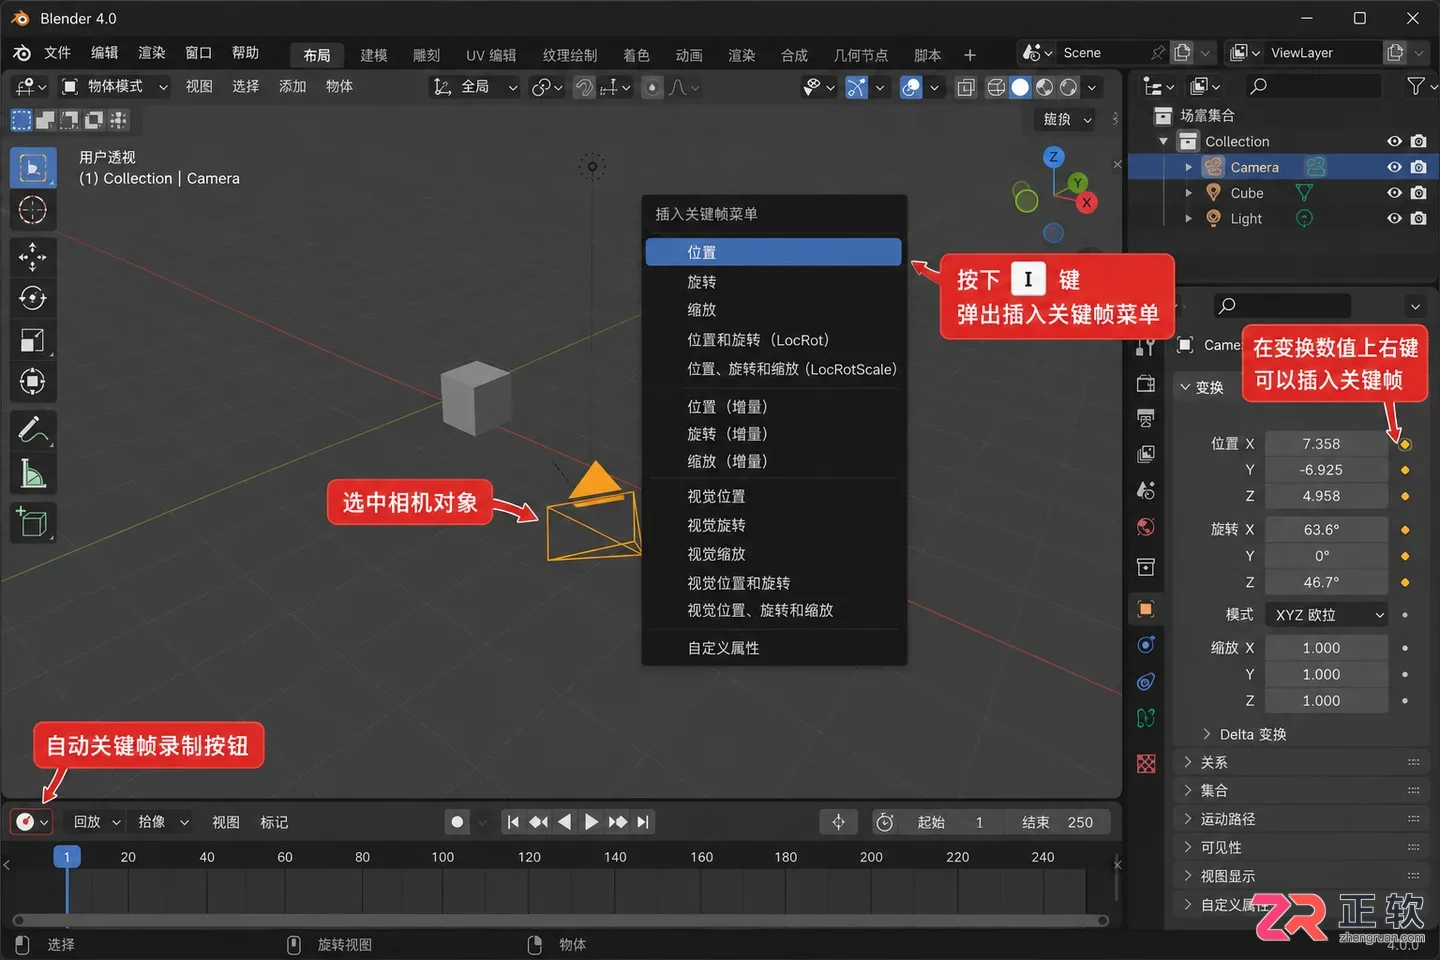1440x960 pixels.
Task: Open the Global orientation dropdown
Action: click(475, 87)
